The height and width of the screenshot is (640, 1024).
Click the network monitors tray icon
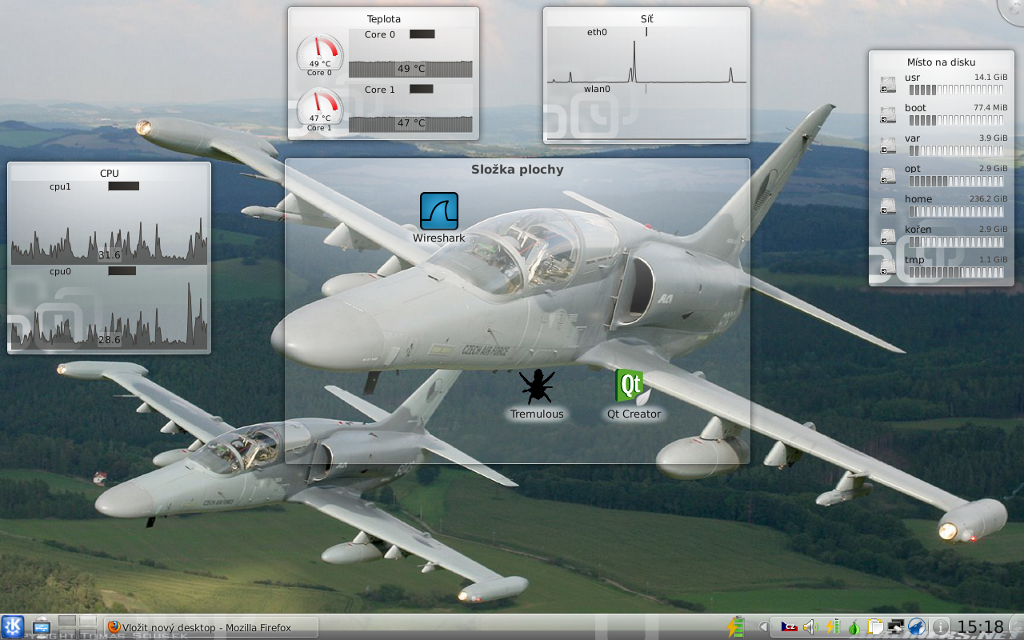[x=895, y=628]
